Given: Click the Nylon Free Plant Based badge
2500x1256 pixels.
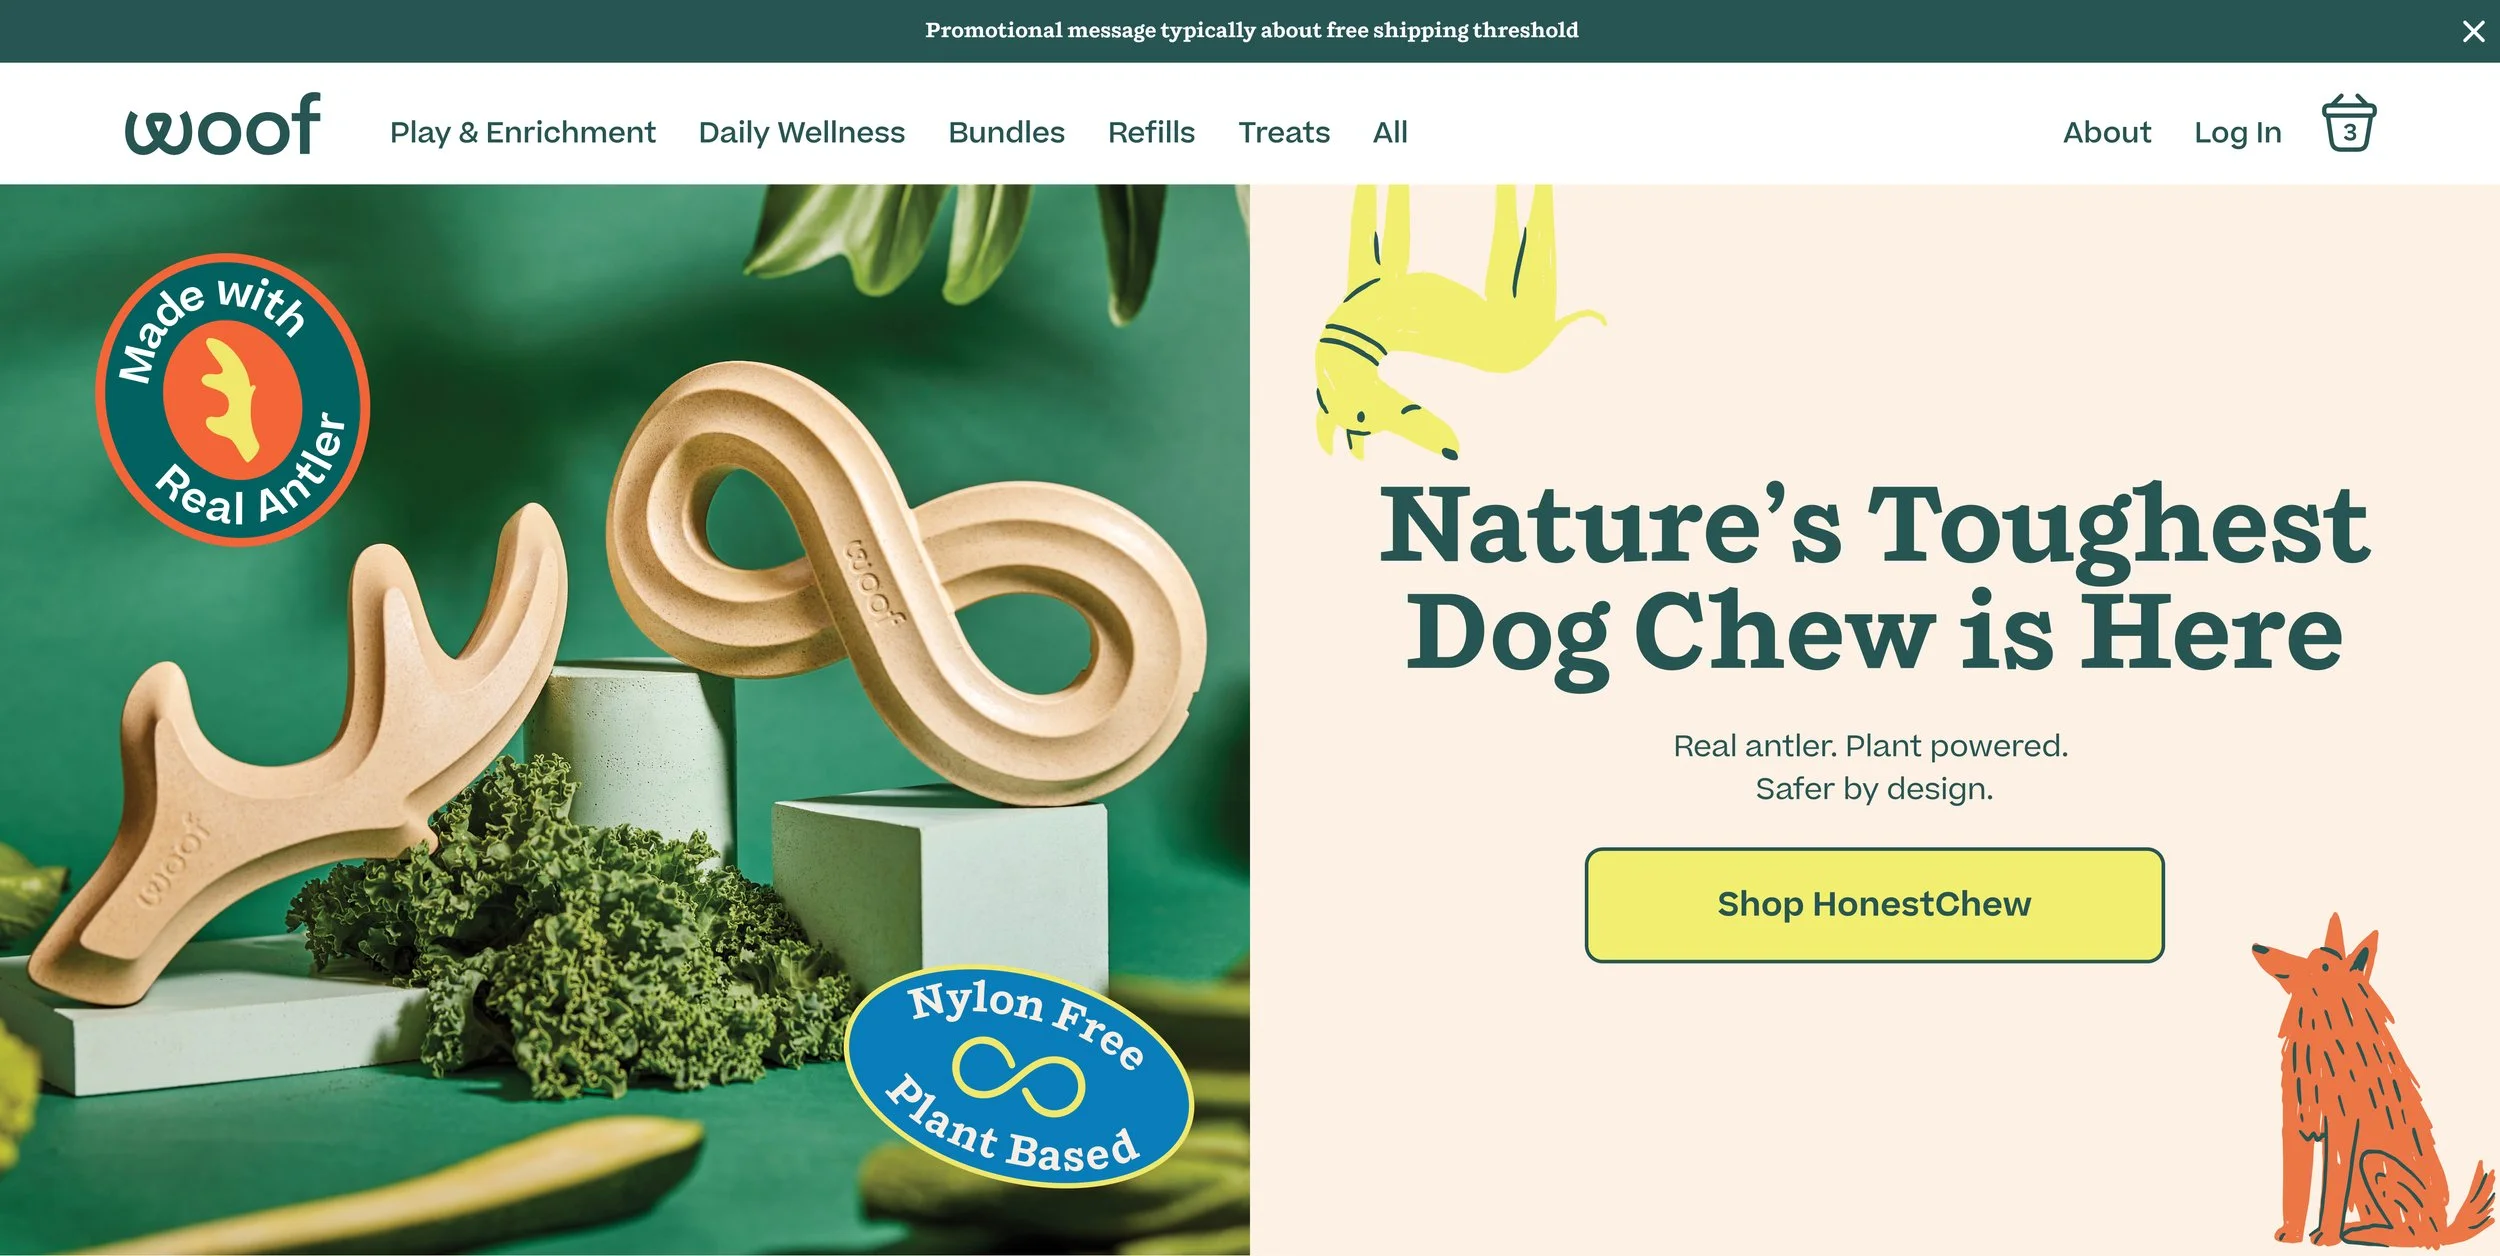Looking at the screenshot, I should coord(1019,1076).
